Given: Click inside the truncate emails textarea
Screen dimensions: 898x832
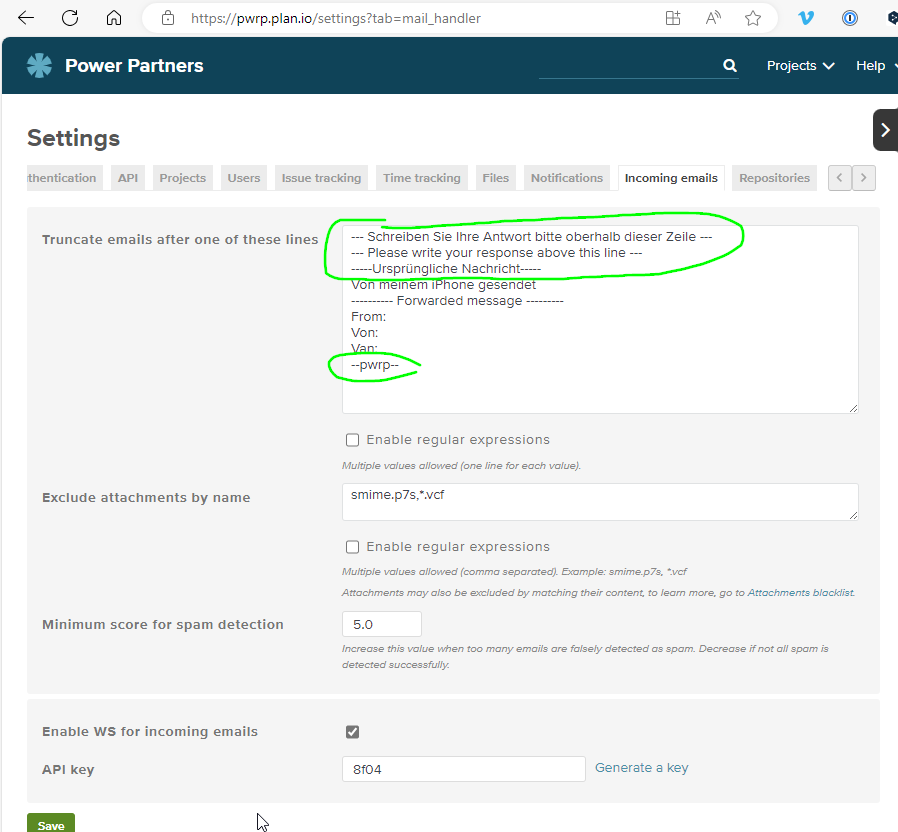Looking at the screenshot, I should click(x=600, y=319).
